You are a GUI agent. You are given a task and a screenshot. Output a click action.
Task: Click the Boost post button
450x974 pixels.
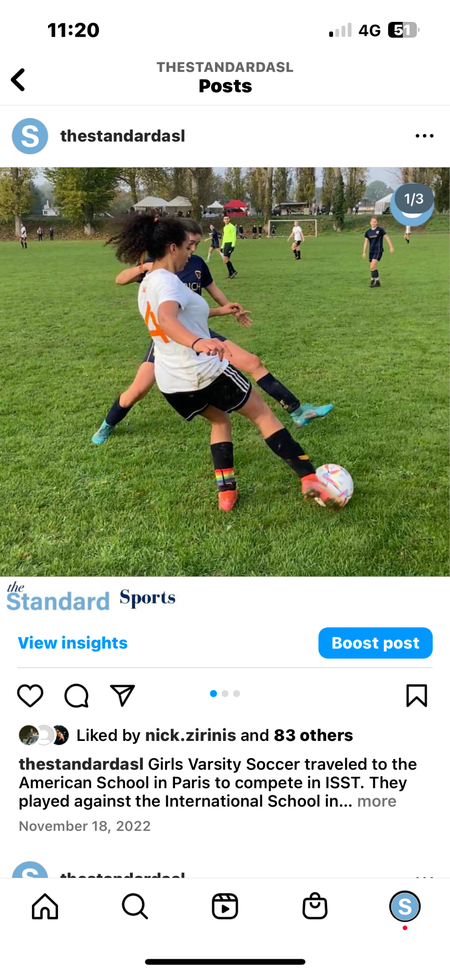click(x=375, y=643)
